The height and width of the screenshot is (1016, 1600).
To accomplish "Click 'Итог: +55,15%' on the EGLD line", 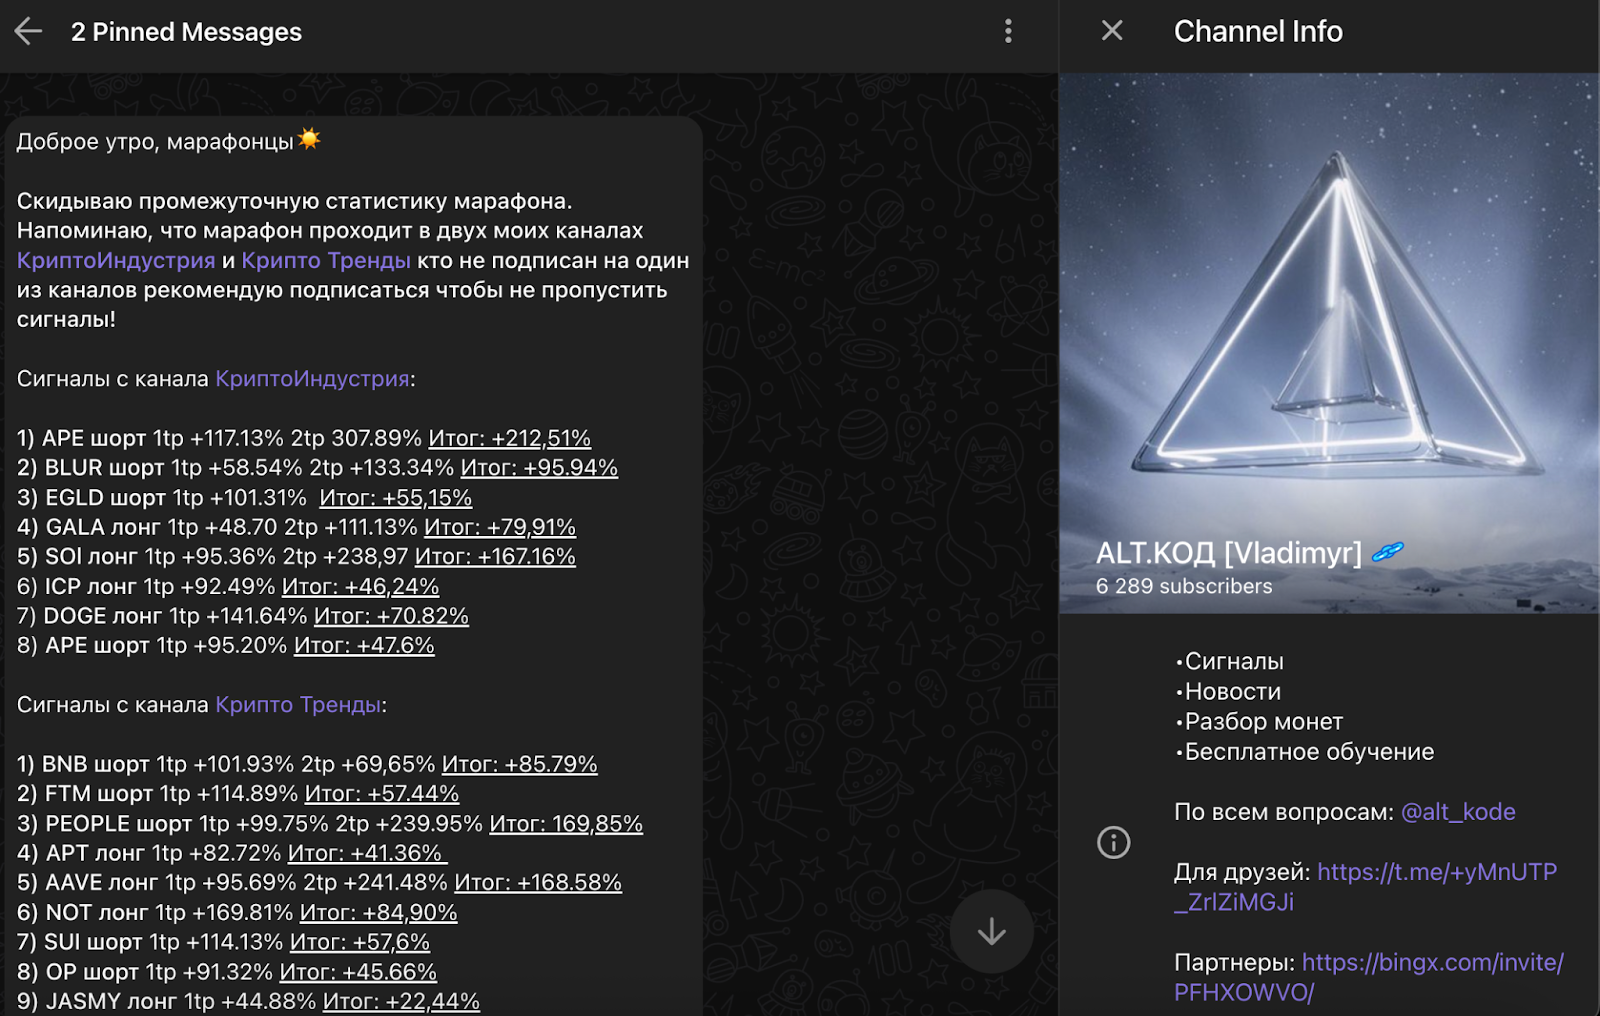I will pyautogui.click(x=396, y=498).
